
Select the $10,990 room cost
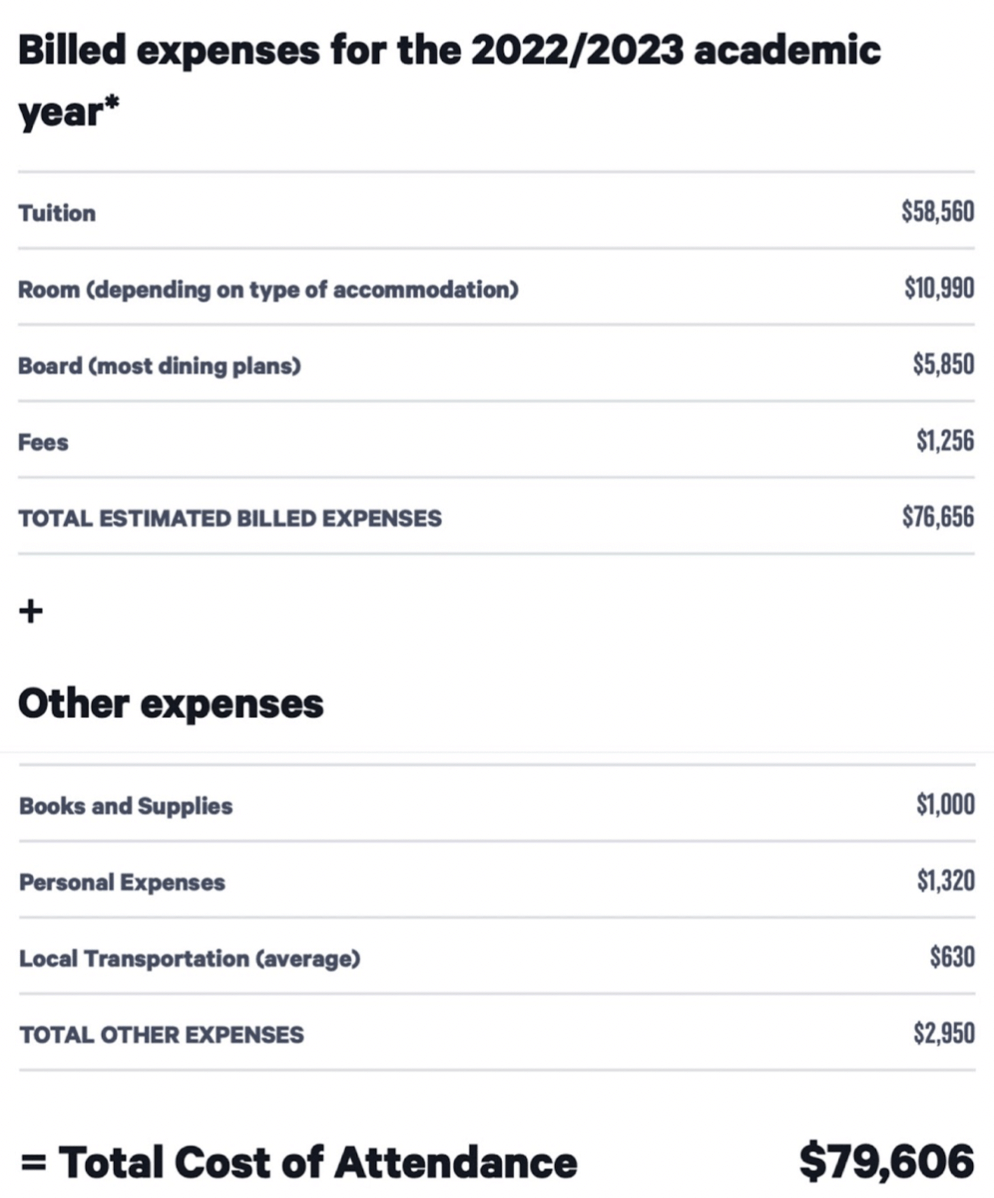pyautogui.click(x=939, y=288)
